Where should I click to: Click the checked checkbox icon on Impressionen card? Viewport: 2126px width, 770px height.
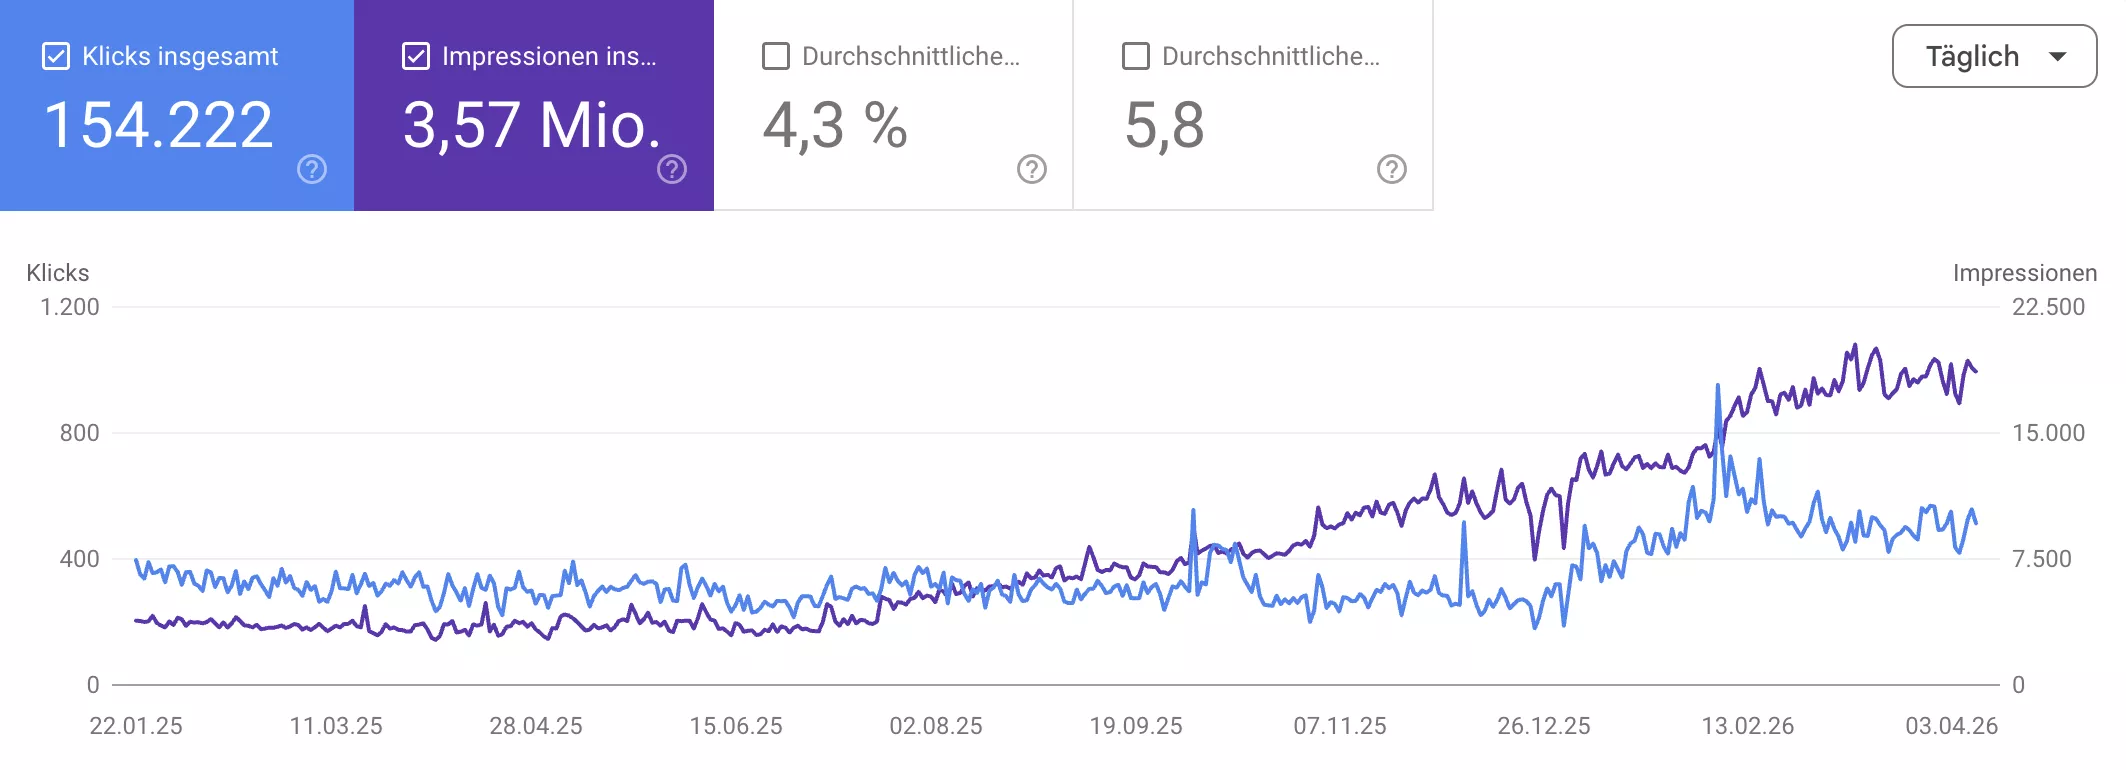415,57
